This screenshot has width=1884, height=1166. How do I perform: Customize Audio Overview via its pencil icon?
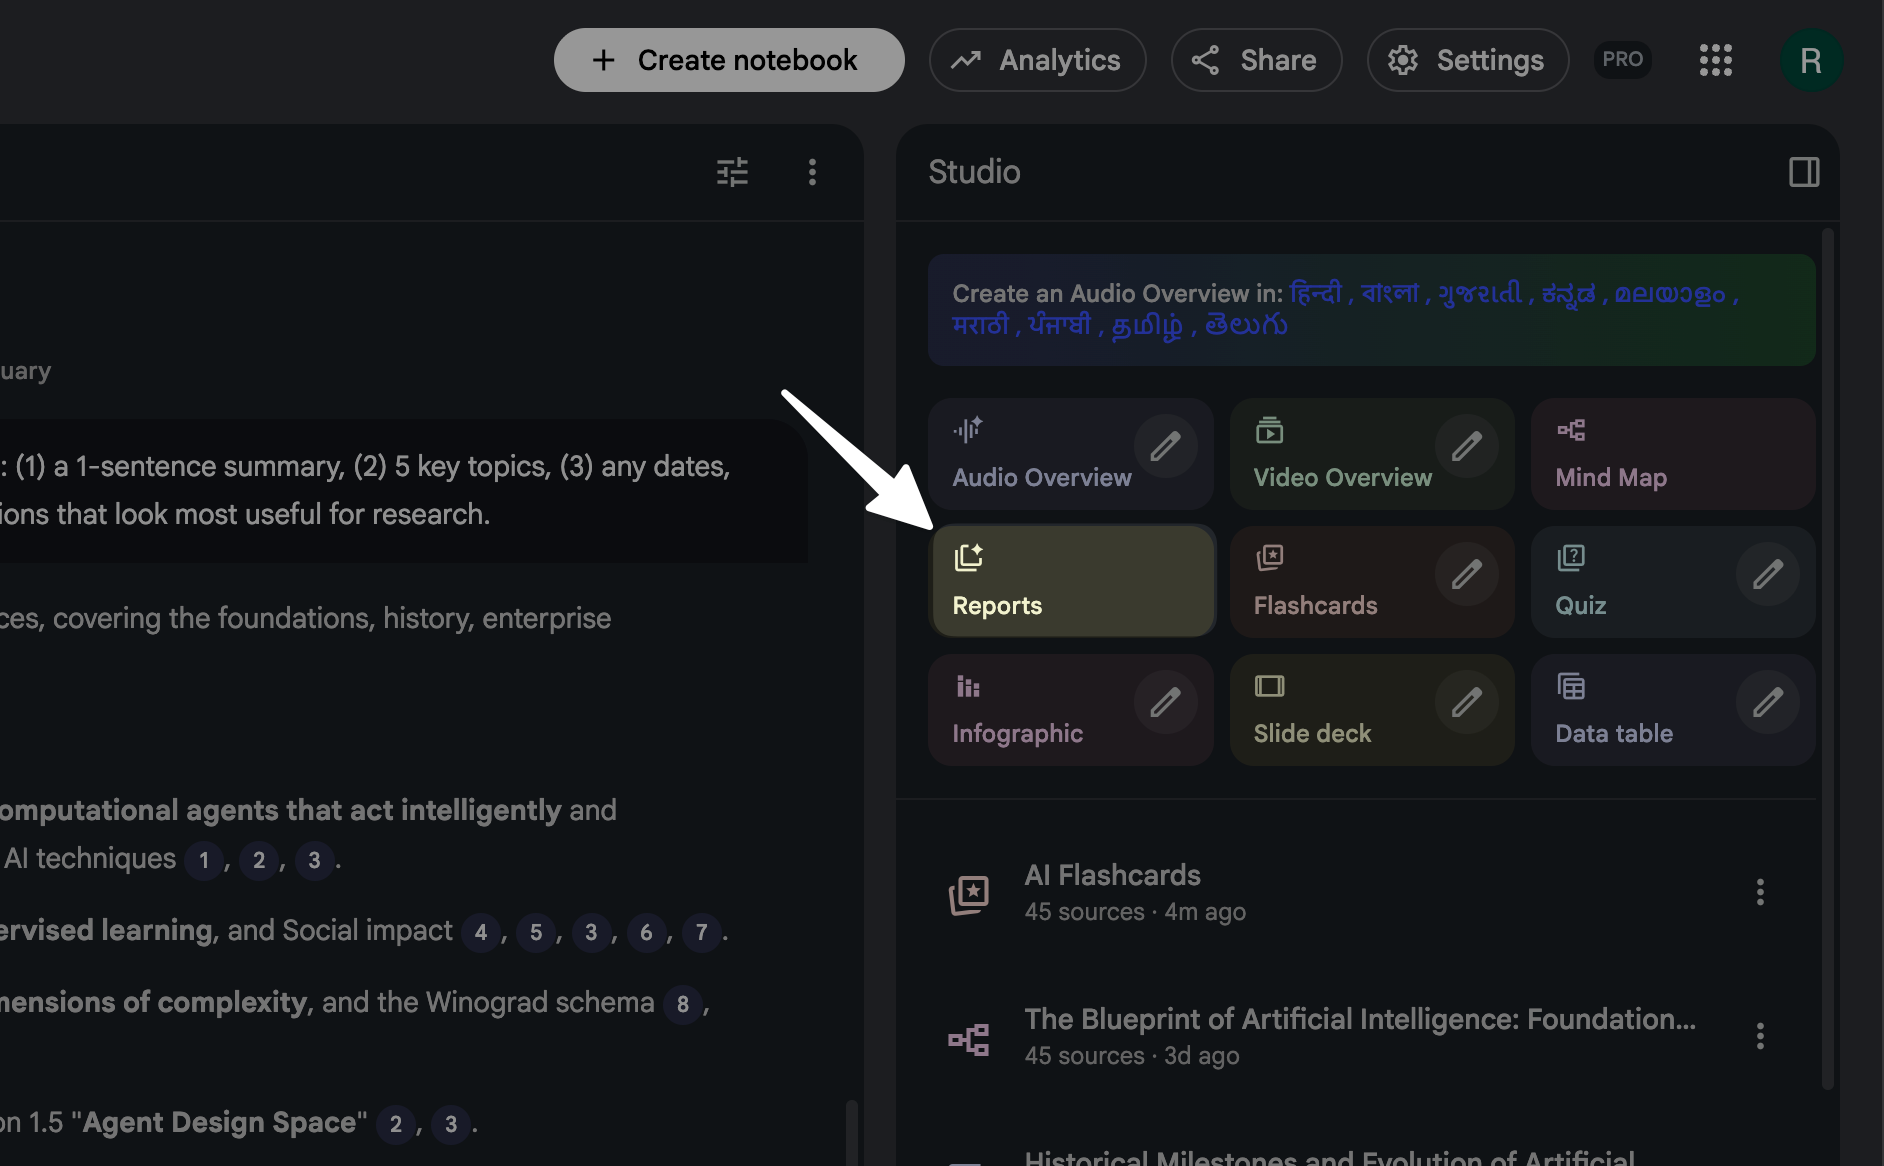(1167, 446)
